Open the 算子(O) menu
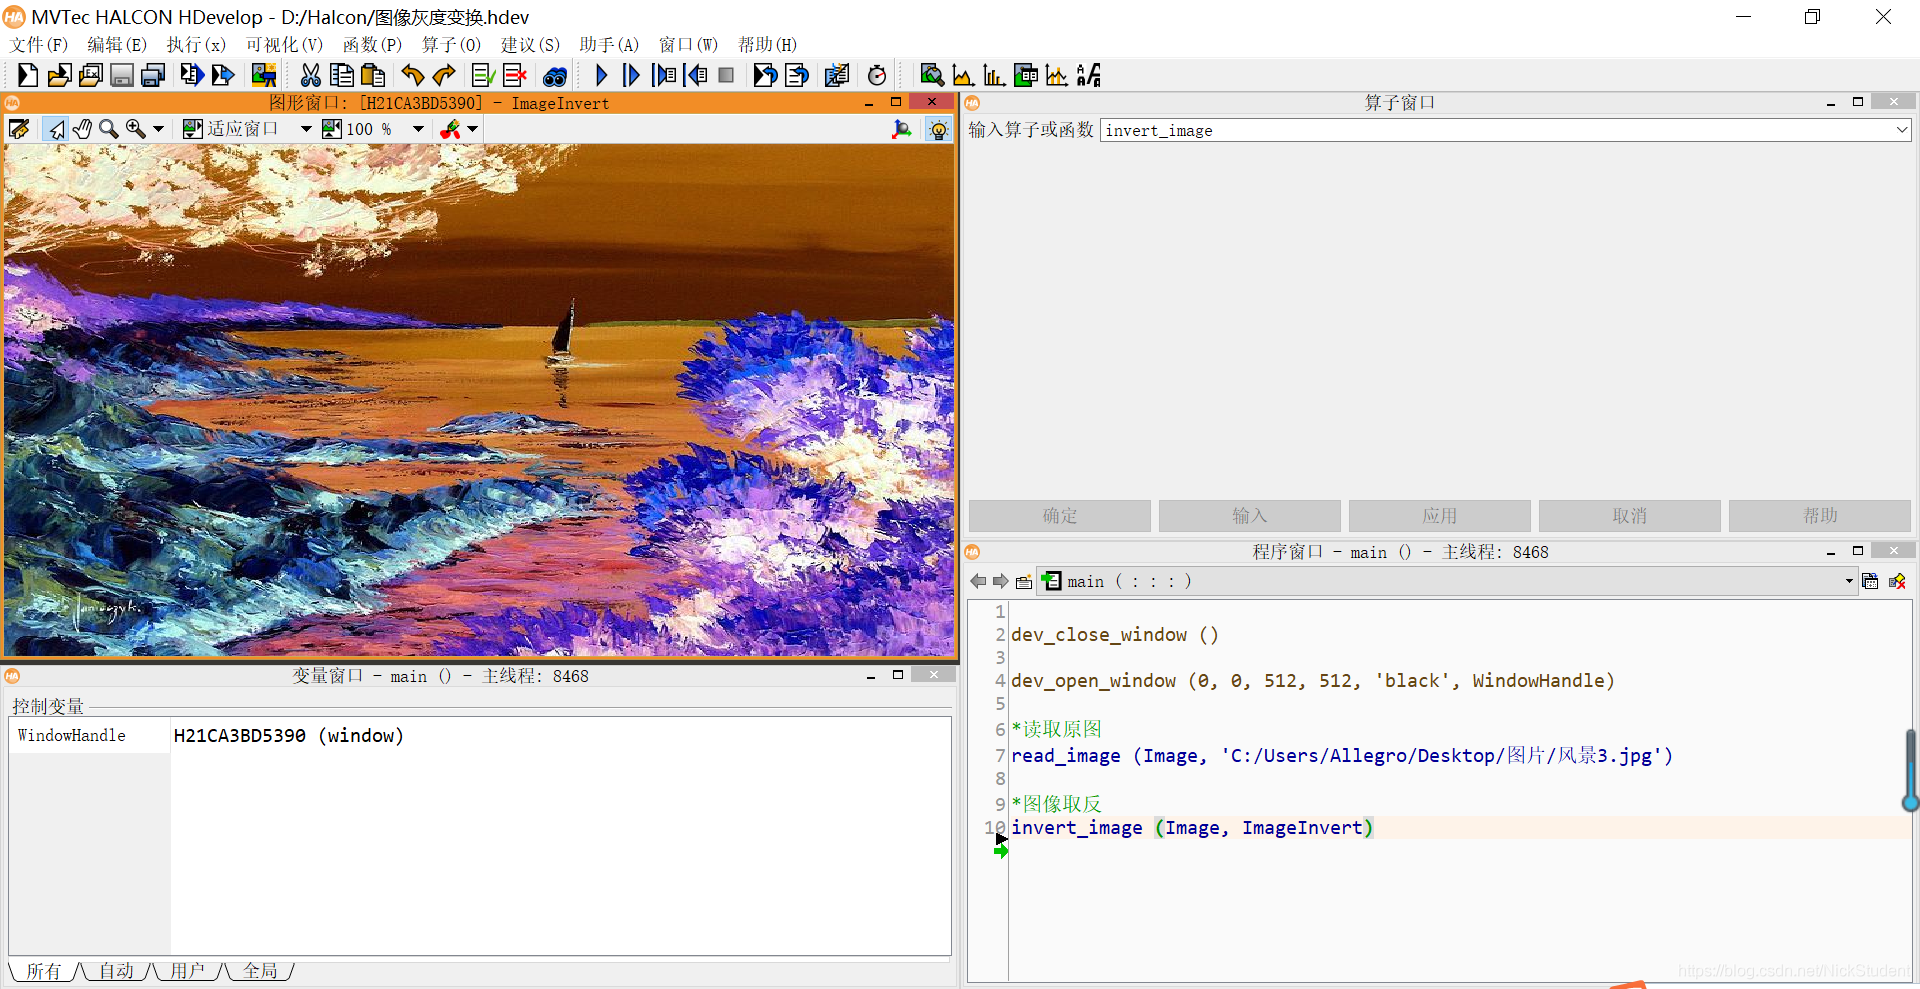1920x989 pixels. tap(451, 45)
